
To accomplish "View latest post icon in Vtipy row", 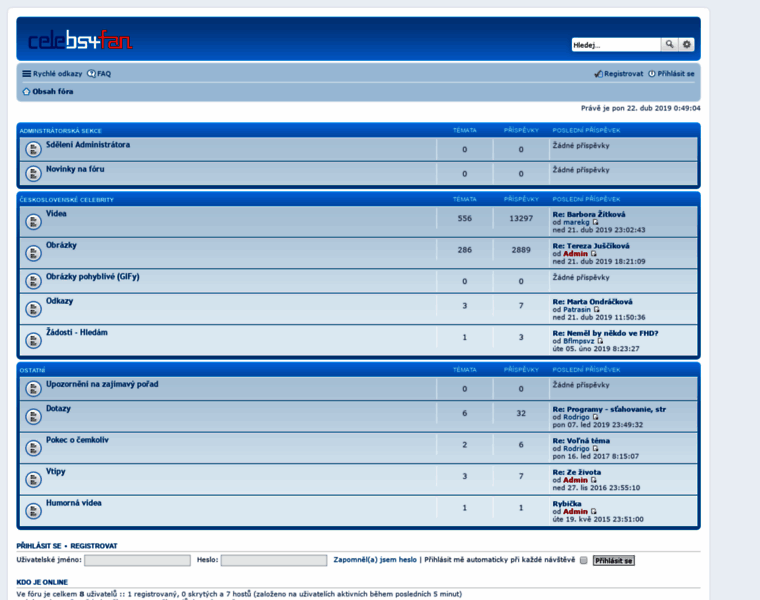I will (594, 480).
